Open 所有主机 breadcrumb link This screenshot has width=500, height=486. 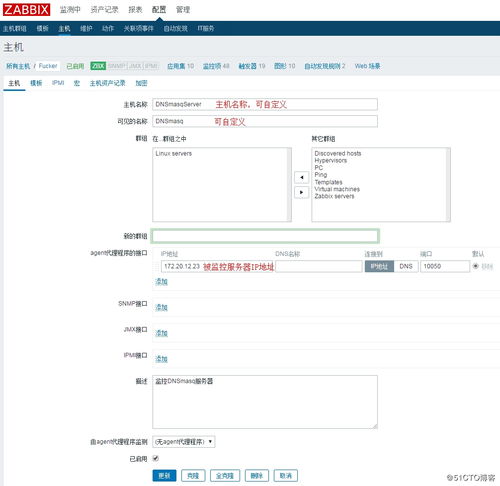(x=18, y=66)
